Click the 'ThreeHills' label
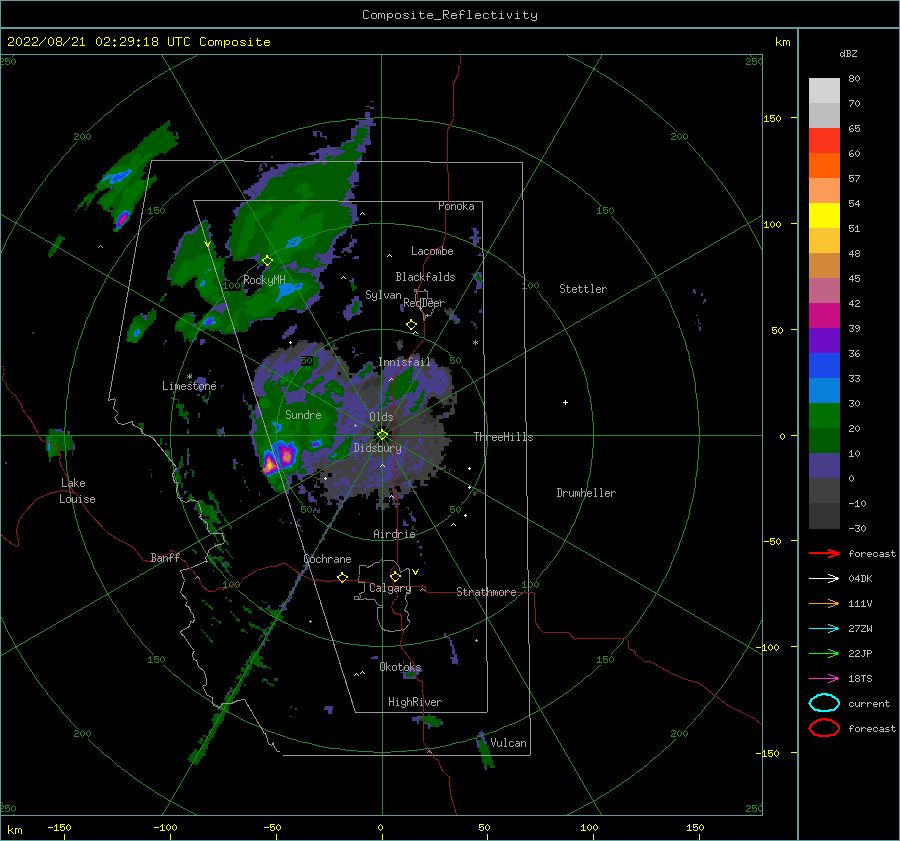 (x=503, y=437)
